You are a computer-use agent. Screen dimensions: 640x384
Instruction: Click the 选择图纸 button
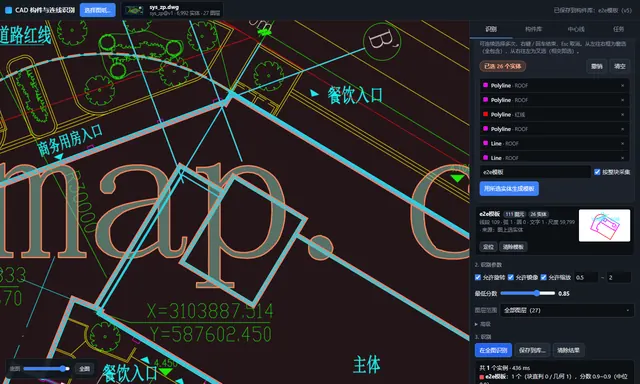click(x=98, y=10)
